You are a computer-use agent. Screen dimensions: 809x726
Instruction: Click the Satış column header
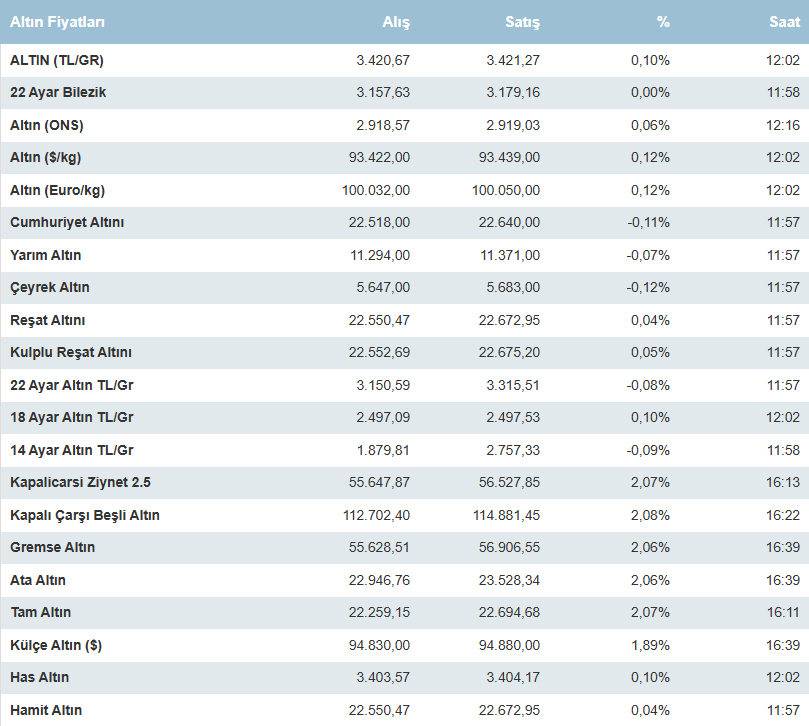(x=523, y=22)
